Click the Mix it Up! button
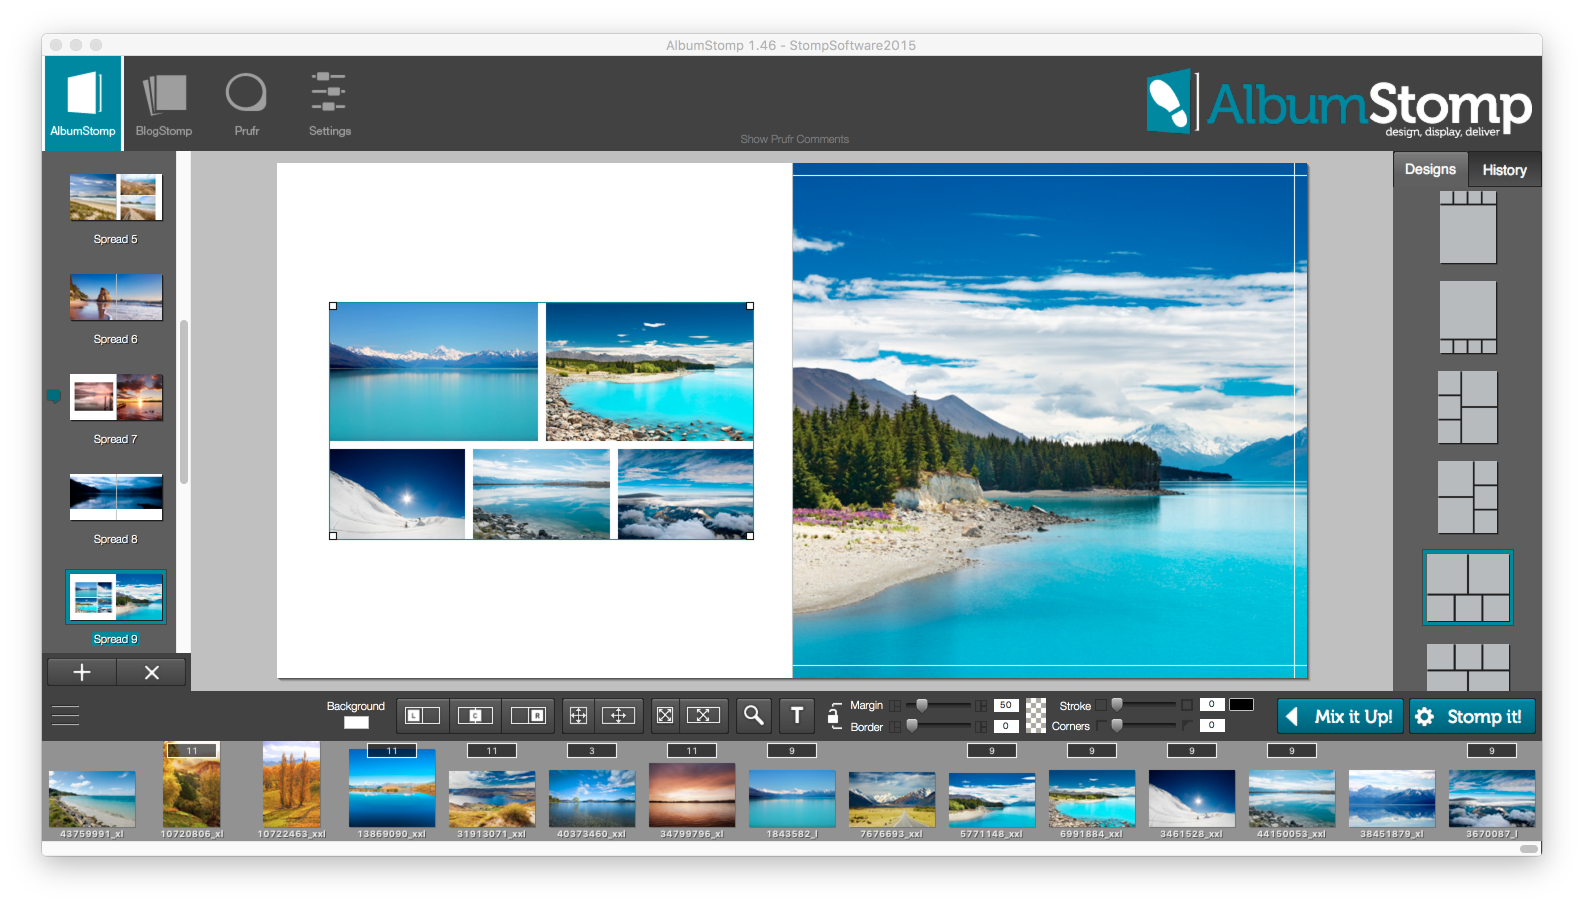1584x906 pixels. 1340,716
